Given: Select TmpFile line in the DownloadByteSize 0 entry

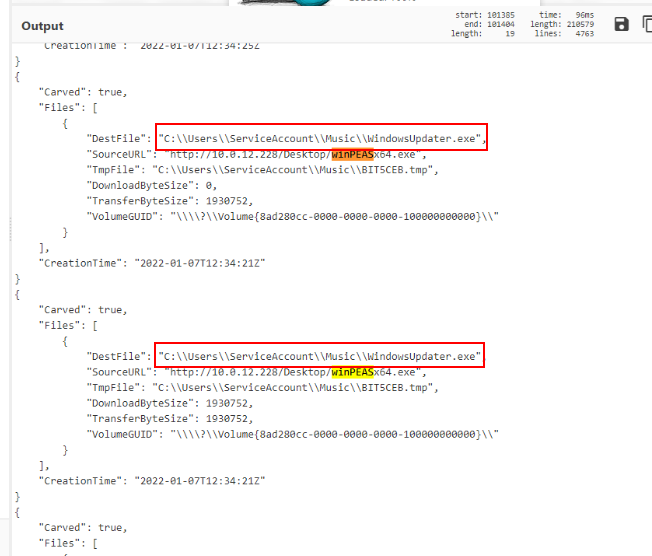Looking at the screenshot, I should pos(262,170).
